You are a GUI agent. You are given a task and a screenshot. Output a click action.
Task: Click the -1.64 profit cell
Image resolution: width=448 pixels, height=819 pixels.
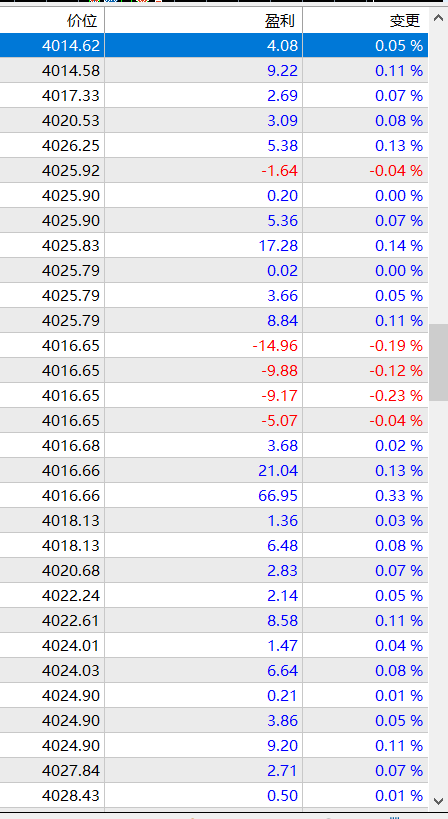pyautogui.click(x=204, y=170)
